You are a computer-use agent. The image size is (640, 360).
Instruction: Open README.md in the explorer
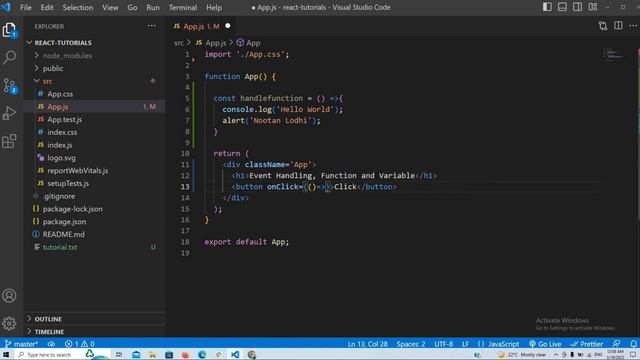[x=95, y=234]
